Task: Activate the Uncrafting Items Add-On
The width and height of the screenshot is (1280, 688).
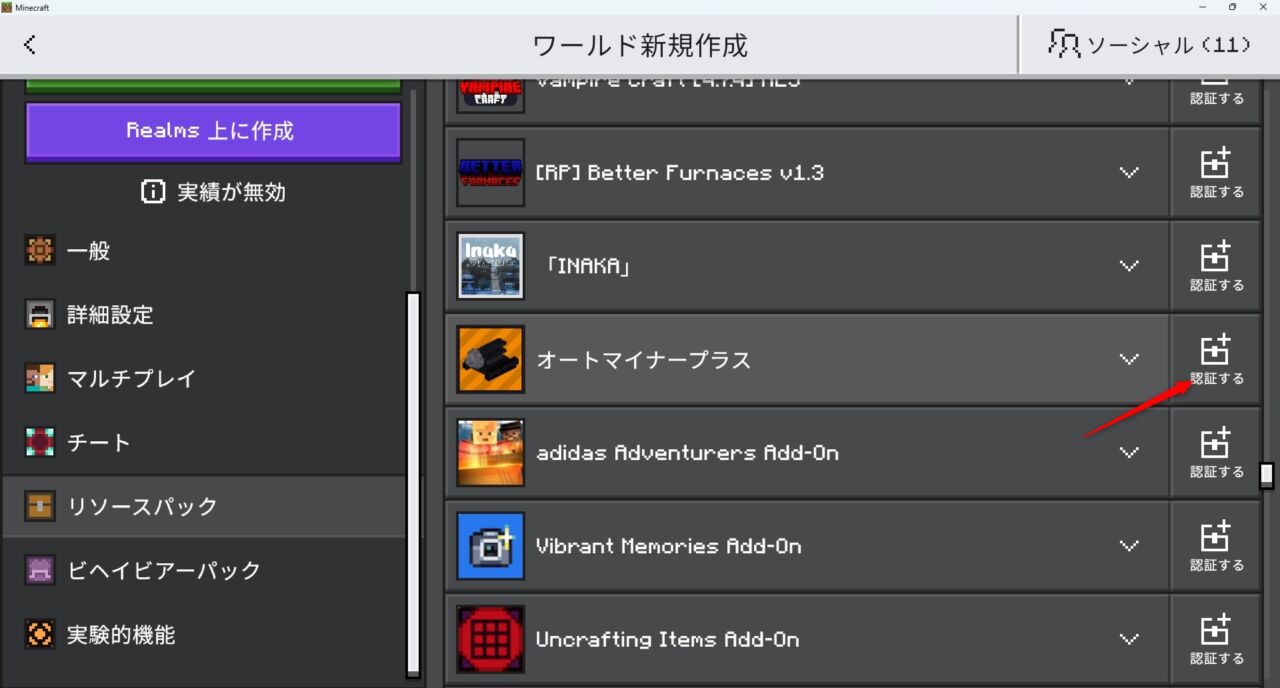Action: 1216,639
